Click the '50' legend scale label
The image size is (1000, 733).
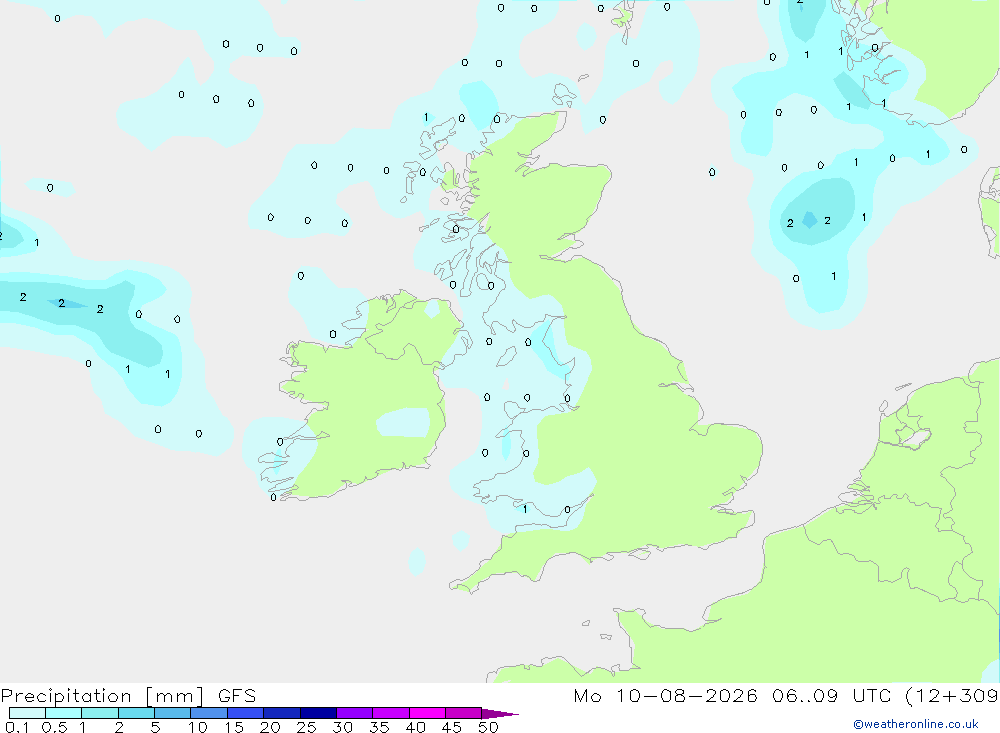489,727
